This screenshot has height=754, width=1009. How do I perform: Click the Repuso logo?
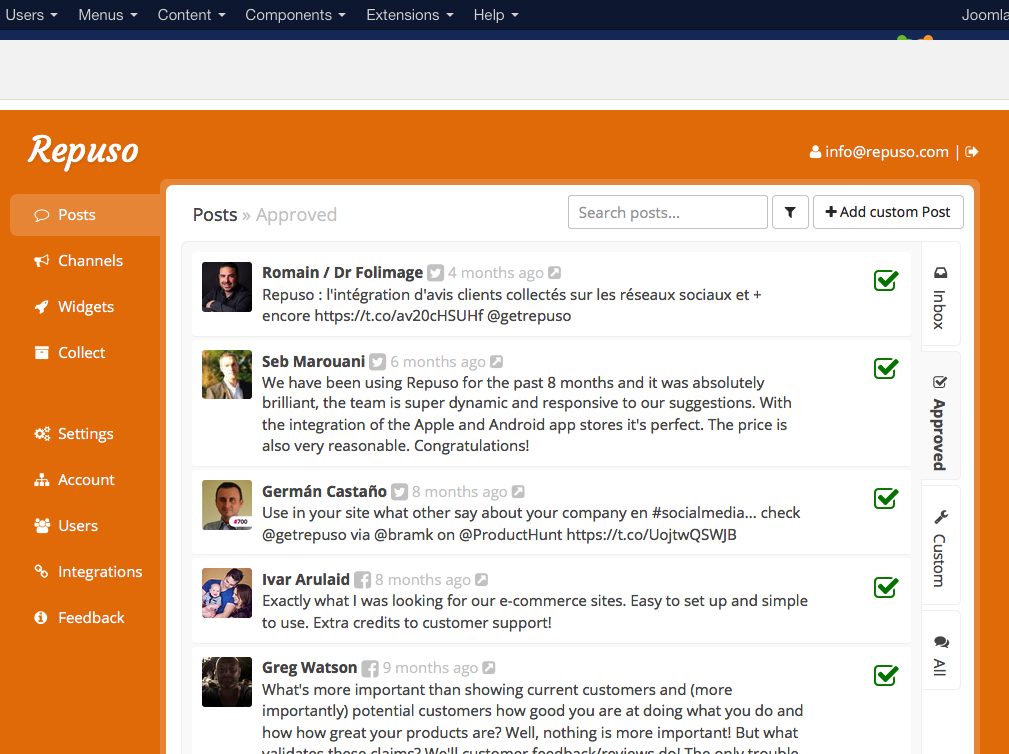point(83,151)
